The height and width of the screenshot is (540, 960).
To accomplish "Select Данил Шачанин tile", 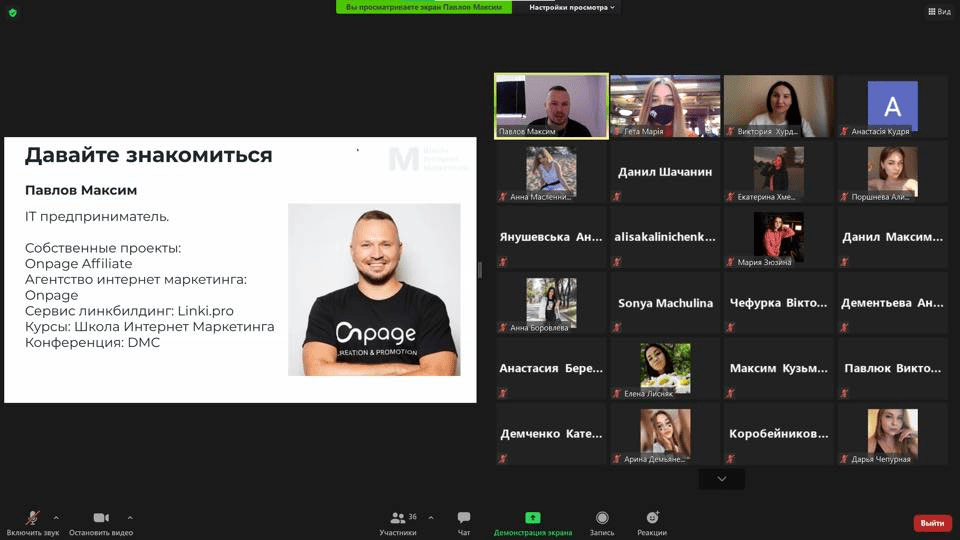I will (665, 172).
